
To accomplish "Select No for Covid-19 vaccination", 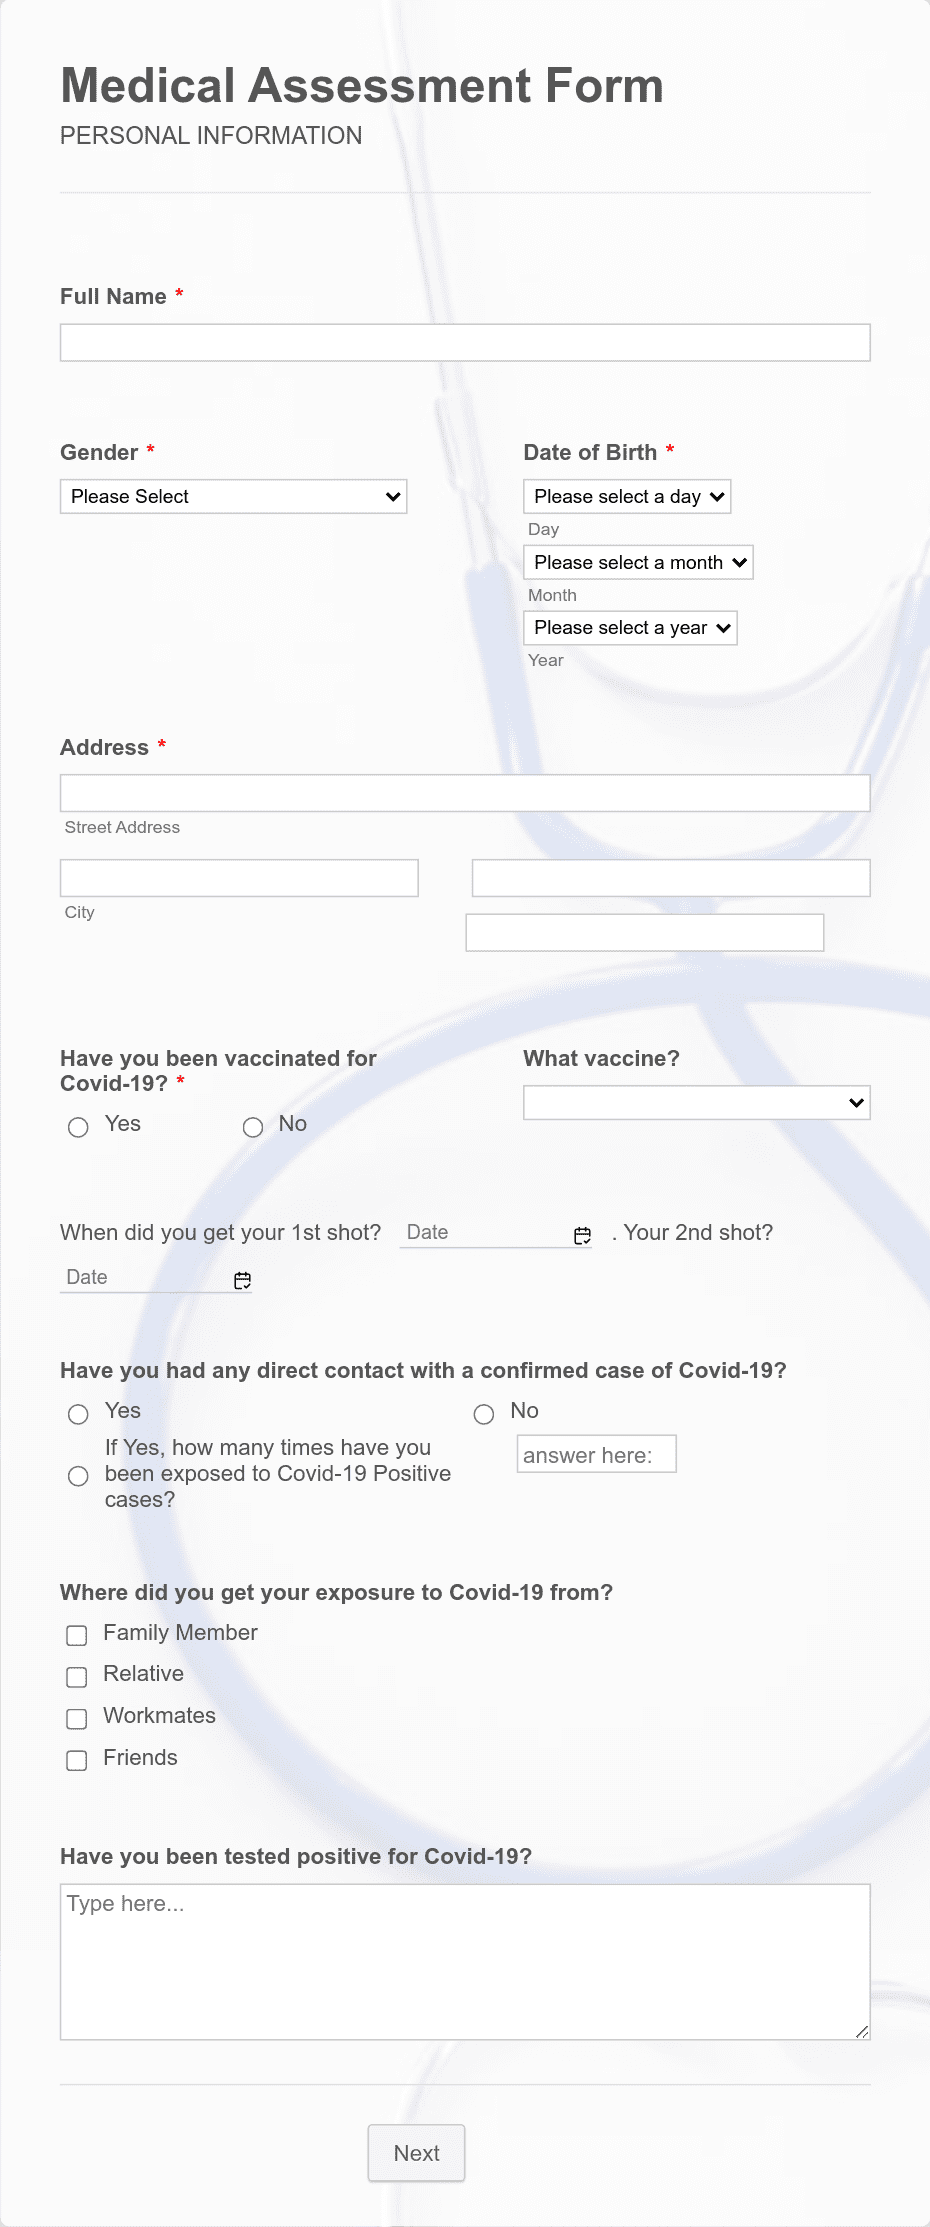I will point(253,1128).
